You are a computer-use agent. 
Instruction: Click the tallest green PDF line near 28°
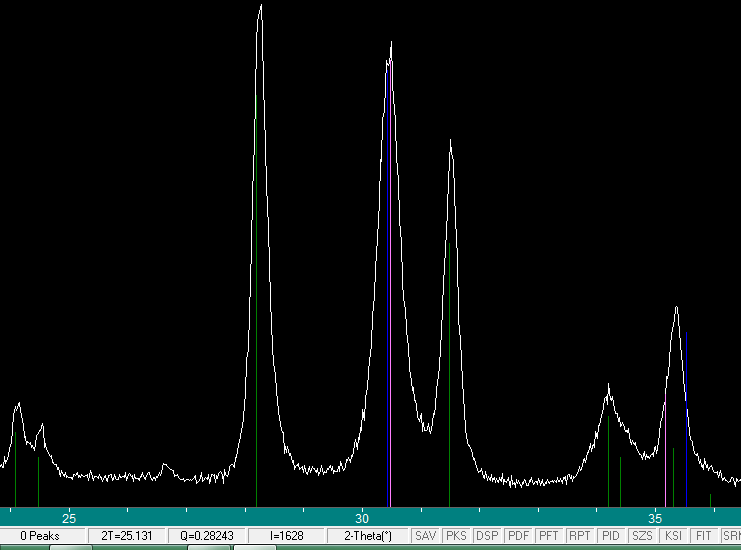(x=256, y=301)
